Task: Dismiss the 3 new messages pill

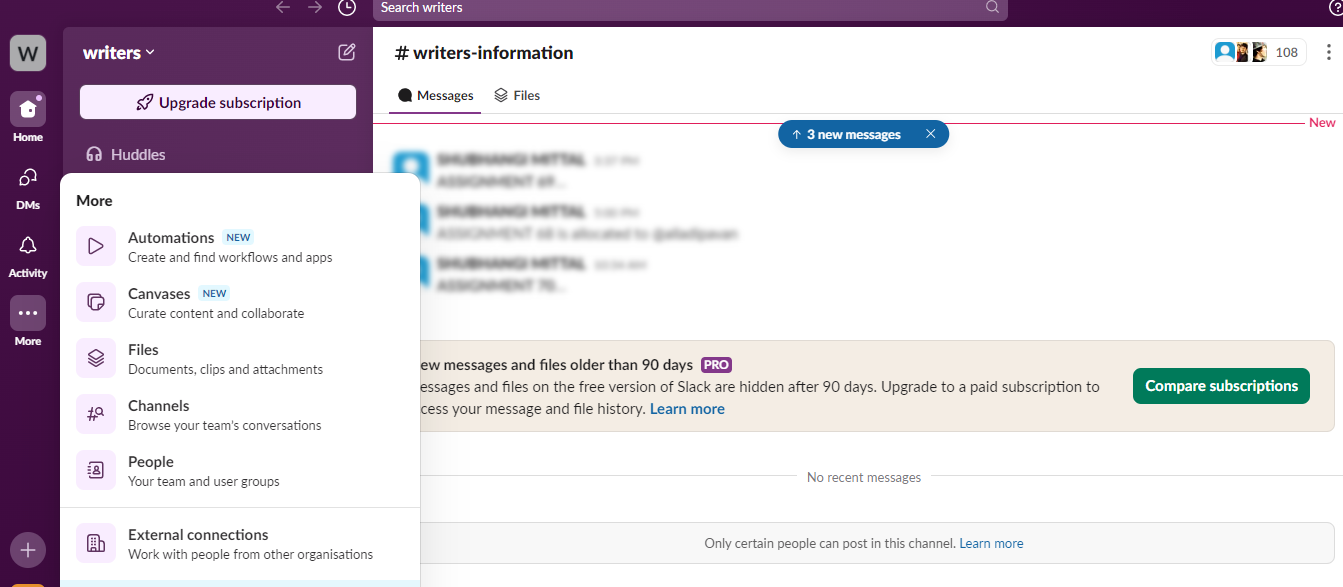Action: click(x=931, y=135)
